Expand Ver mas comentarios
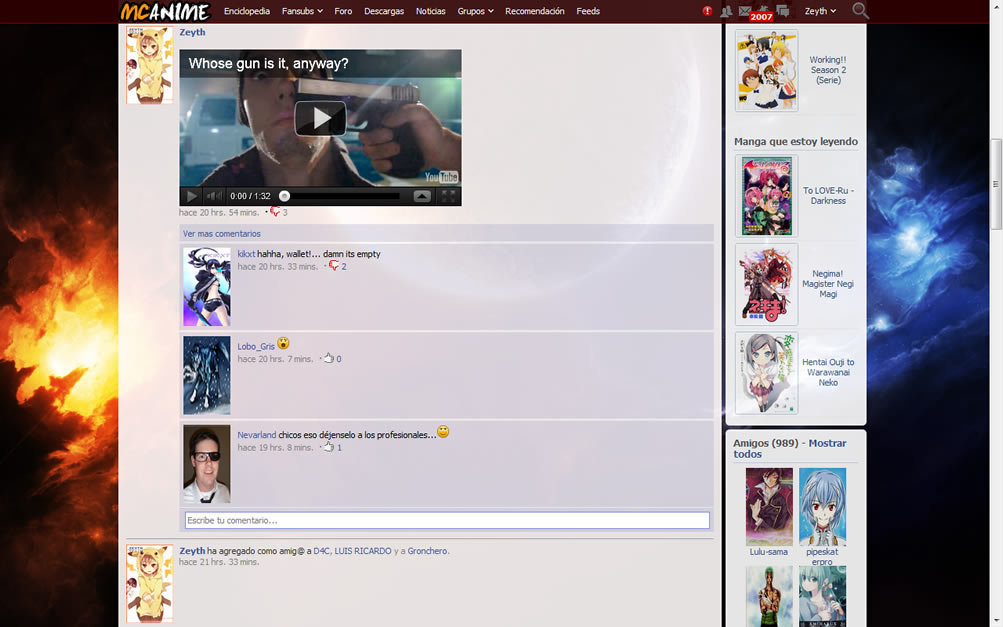 coord(221,234)
